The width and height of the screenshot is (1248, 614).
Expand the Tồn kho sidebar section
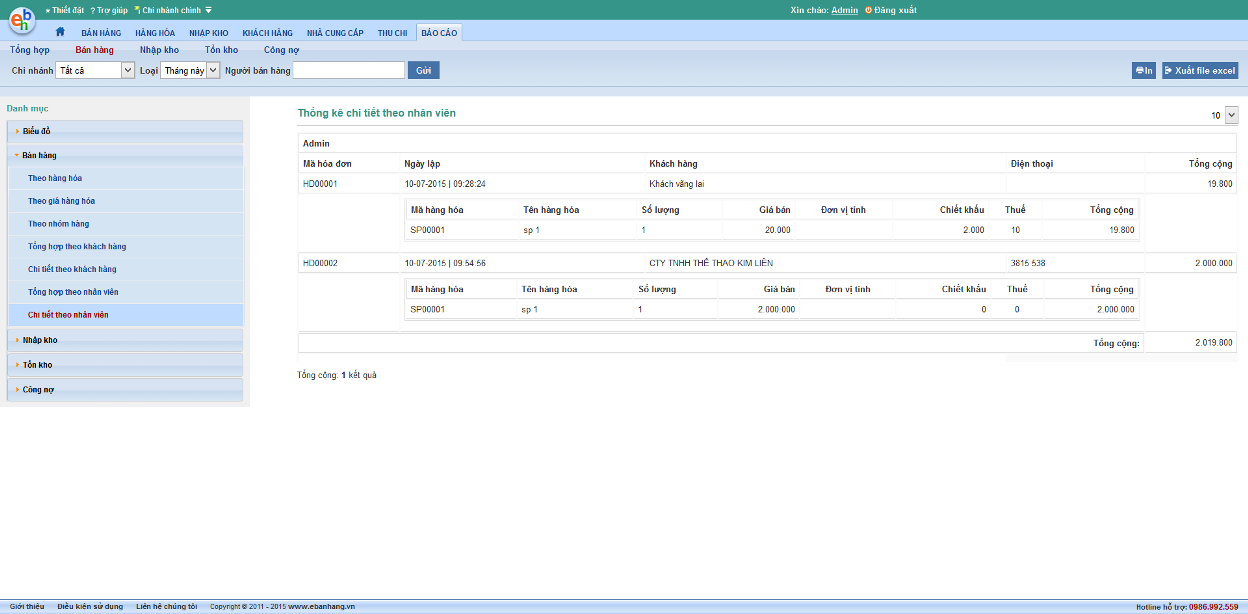125,365
